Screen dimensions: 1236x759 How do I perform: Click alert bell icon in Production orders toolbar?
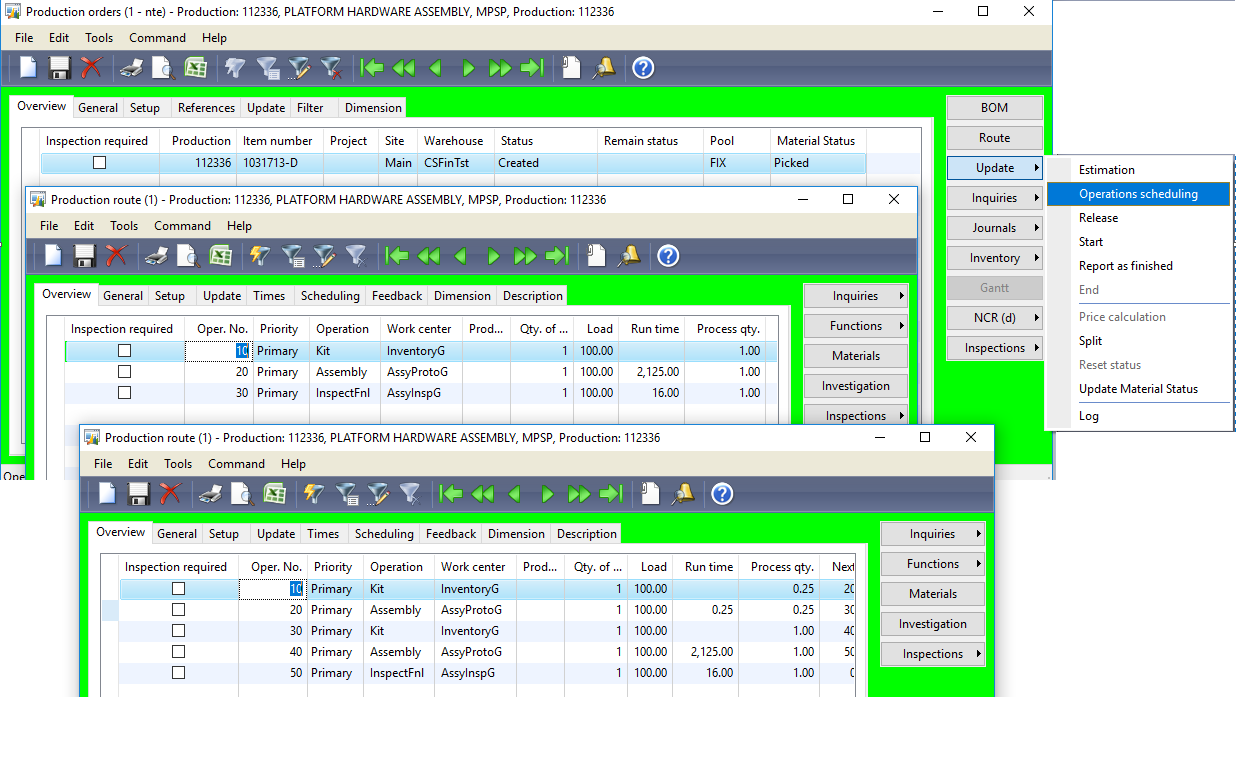604,68
